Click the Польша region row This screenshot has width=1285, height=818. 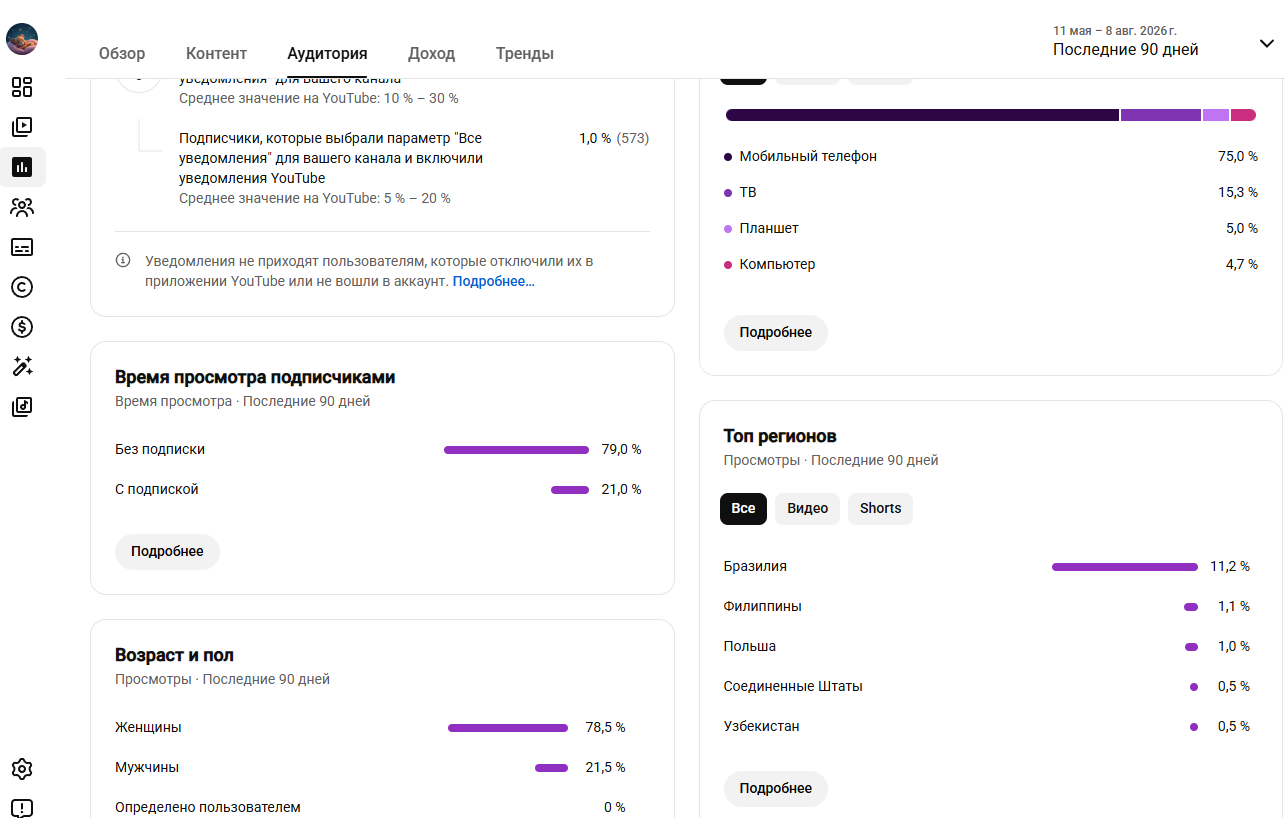pyautogui.click(x=987, y=646)
